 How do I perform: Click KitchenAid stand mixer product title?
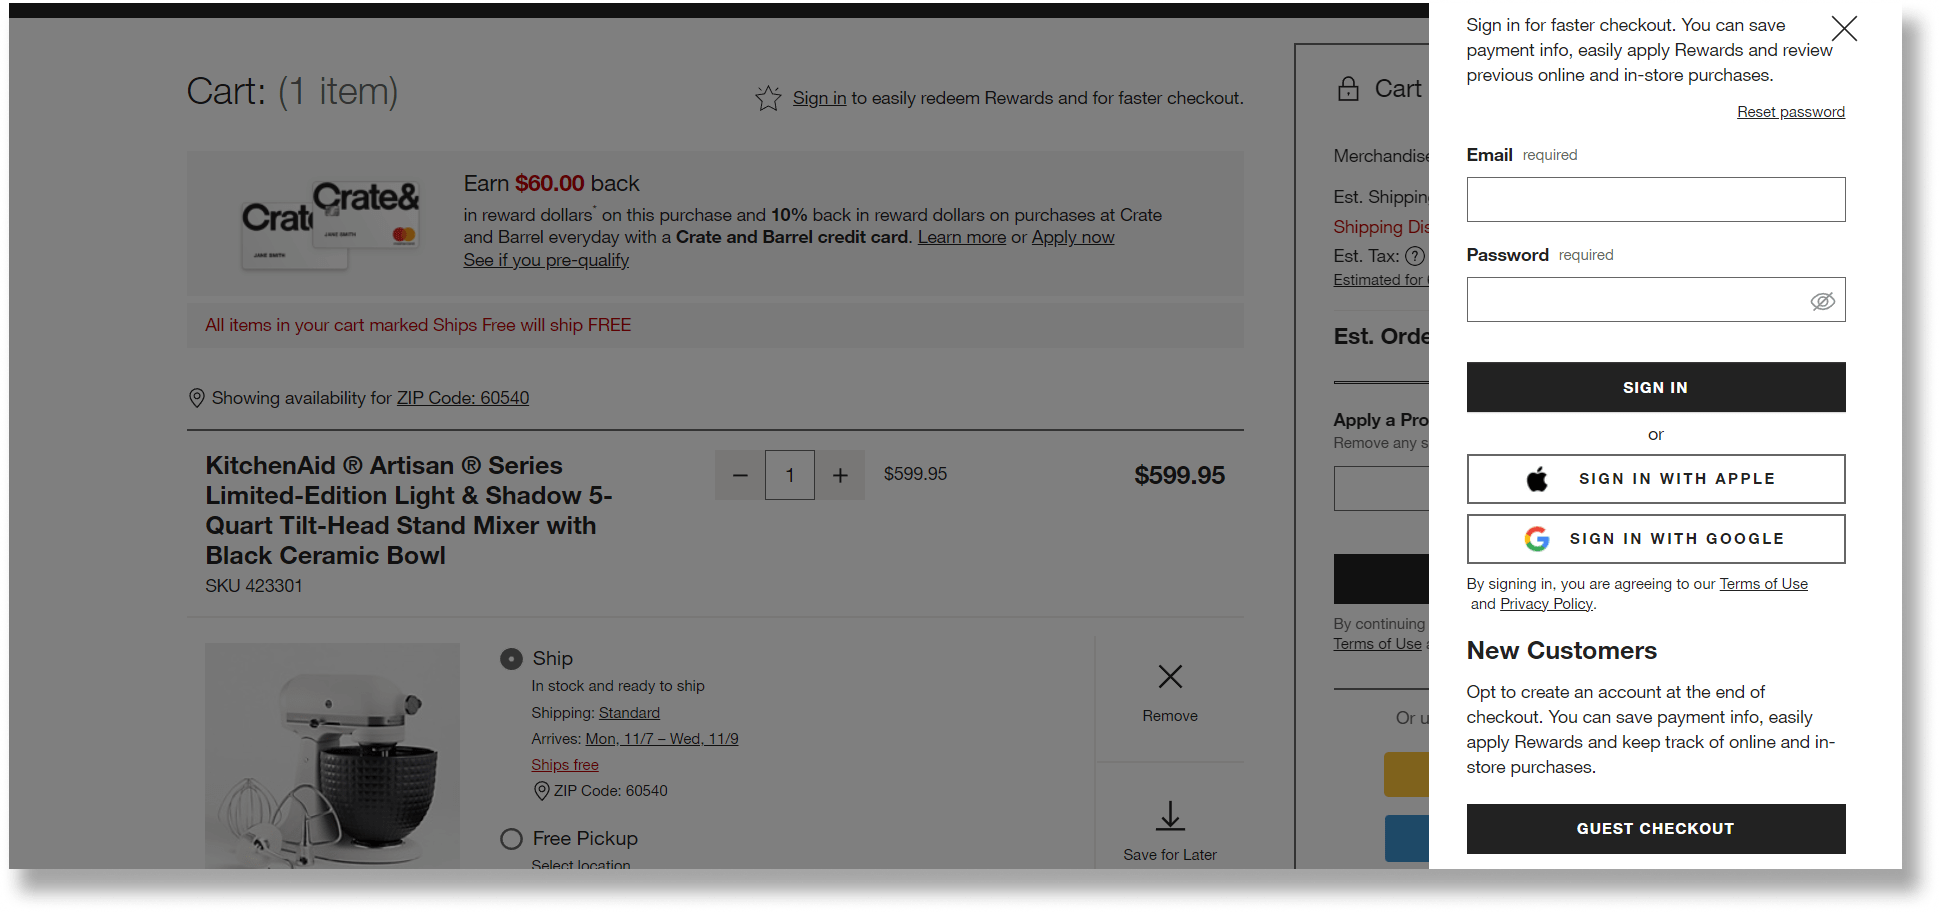coord(409,510)
